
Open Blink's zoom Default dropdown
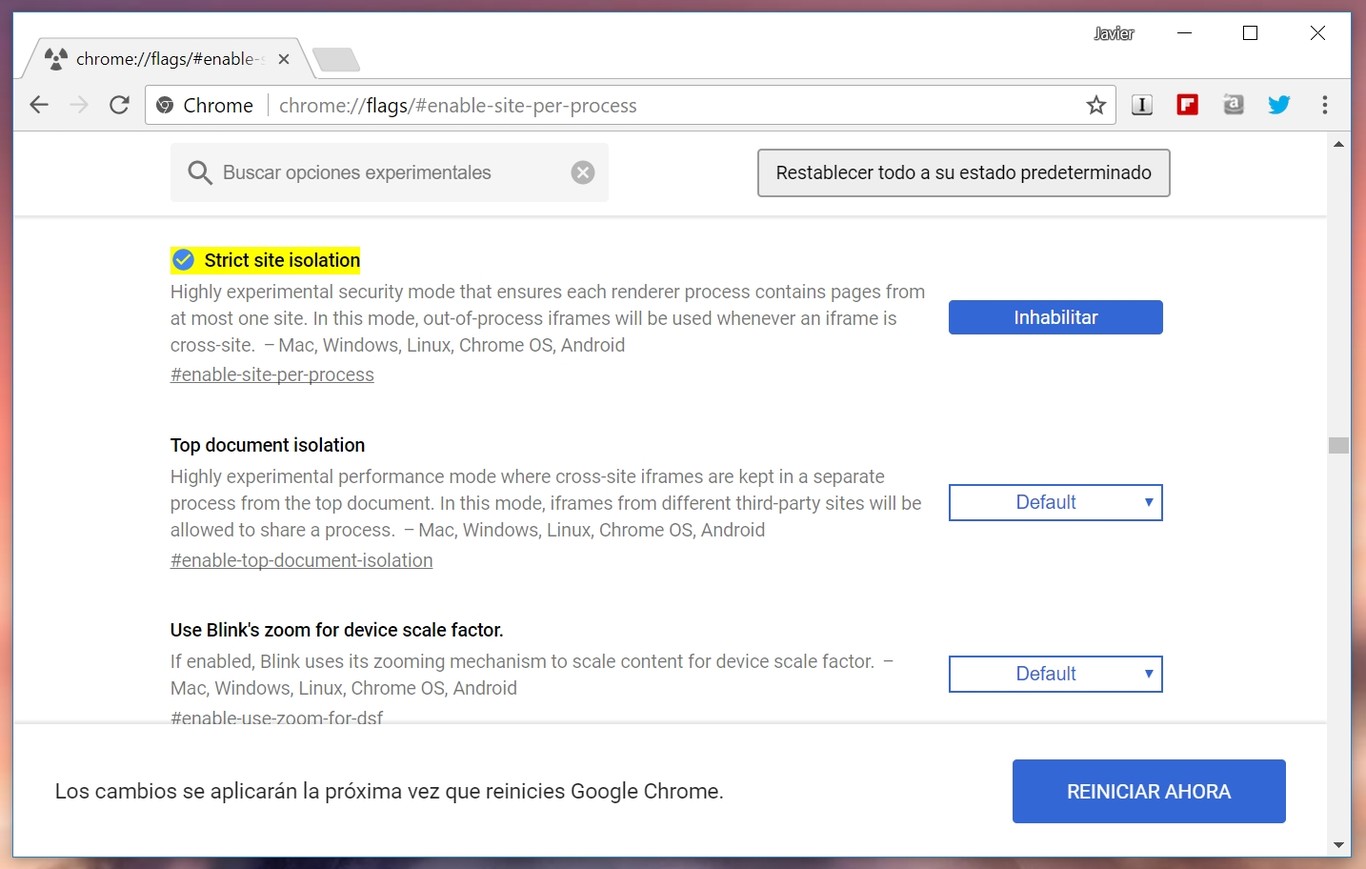point(1055,673)
